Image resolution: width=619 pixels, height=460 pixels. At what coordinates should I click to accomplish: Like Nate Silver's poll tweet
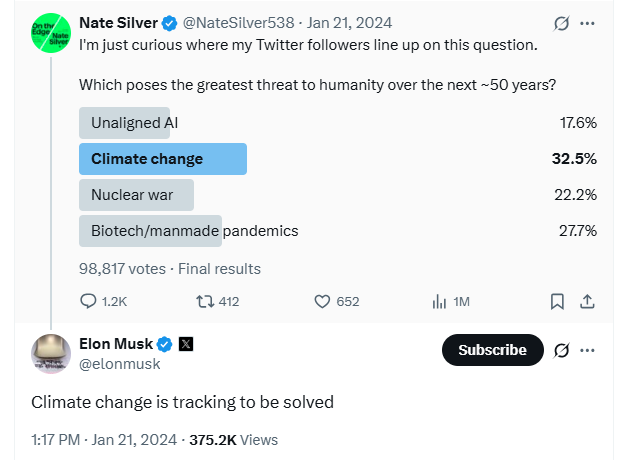tap(323, 301)
